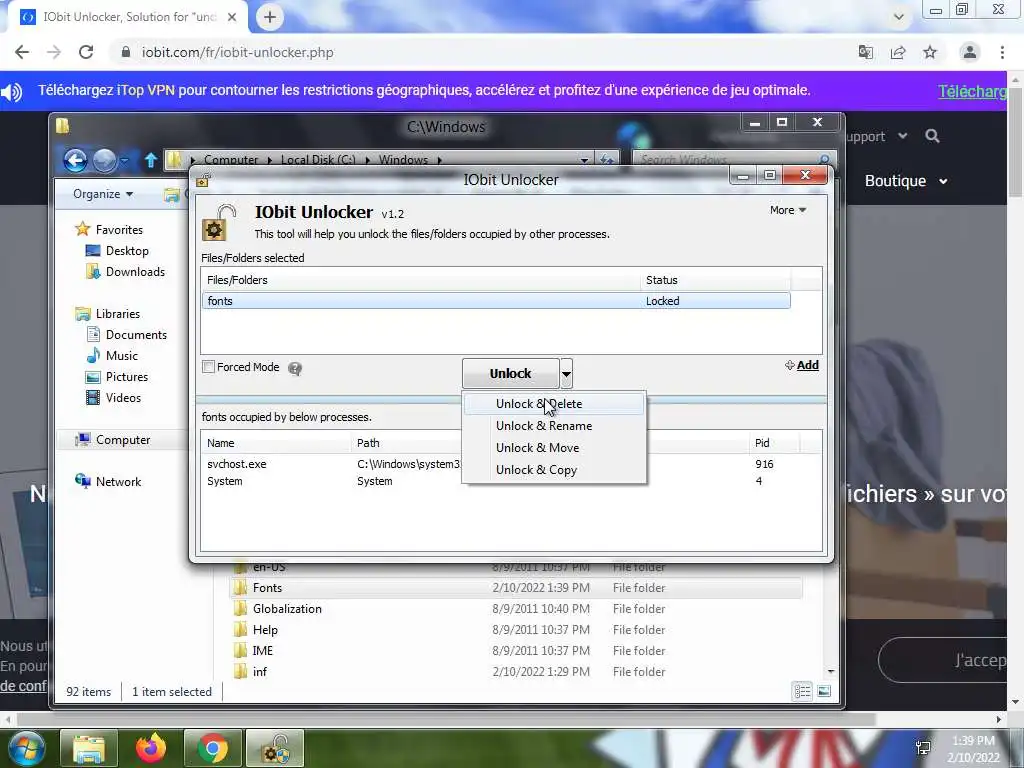Enable the Forced Mode checkbox
The height and width of the screenshot is (768, 1024).
[208, 367]
